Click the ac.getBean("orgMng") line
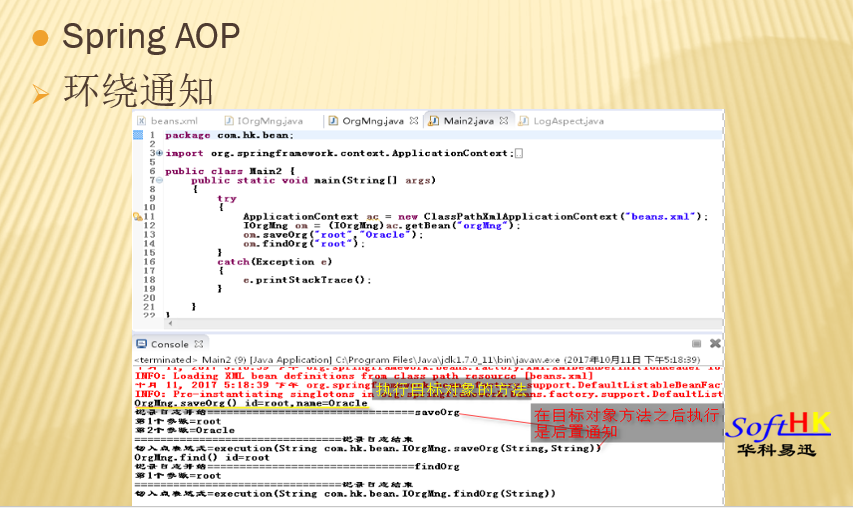Viewport: 853px width, 508px height. (381, 225)
